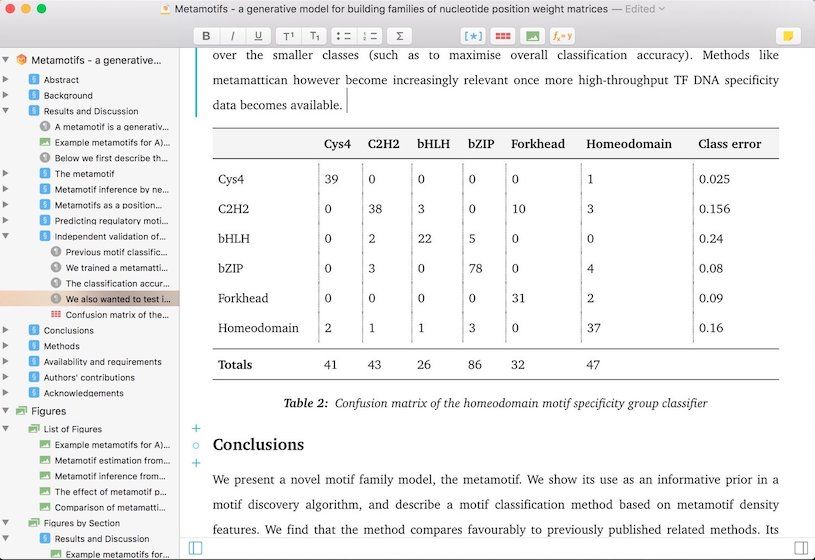
Task: Toggle italic text style
Action: 233,36
